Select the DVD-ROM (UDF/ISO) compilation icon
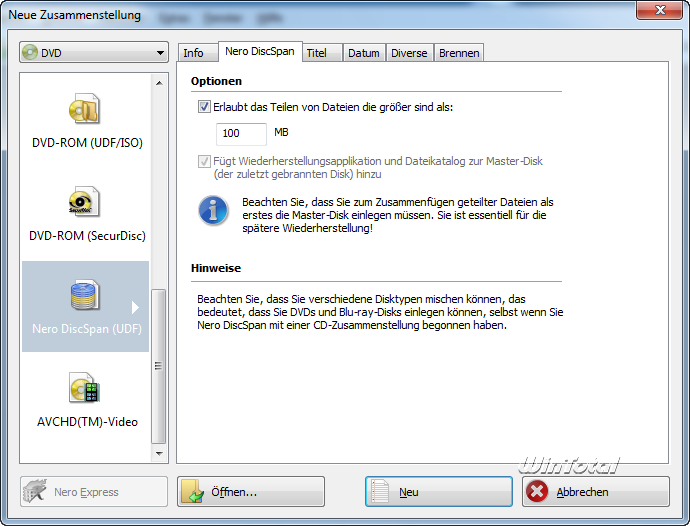690x526 pixels. click(84, 108)
